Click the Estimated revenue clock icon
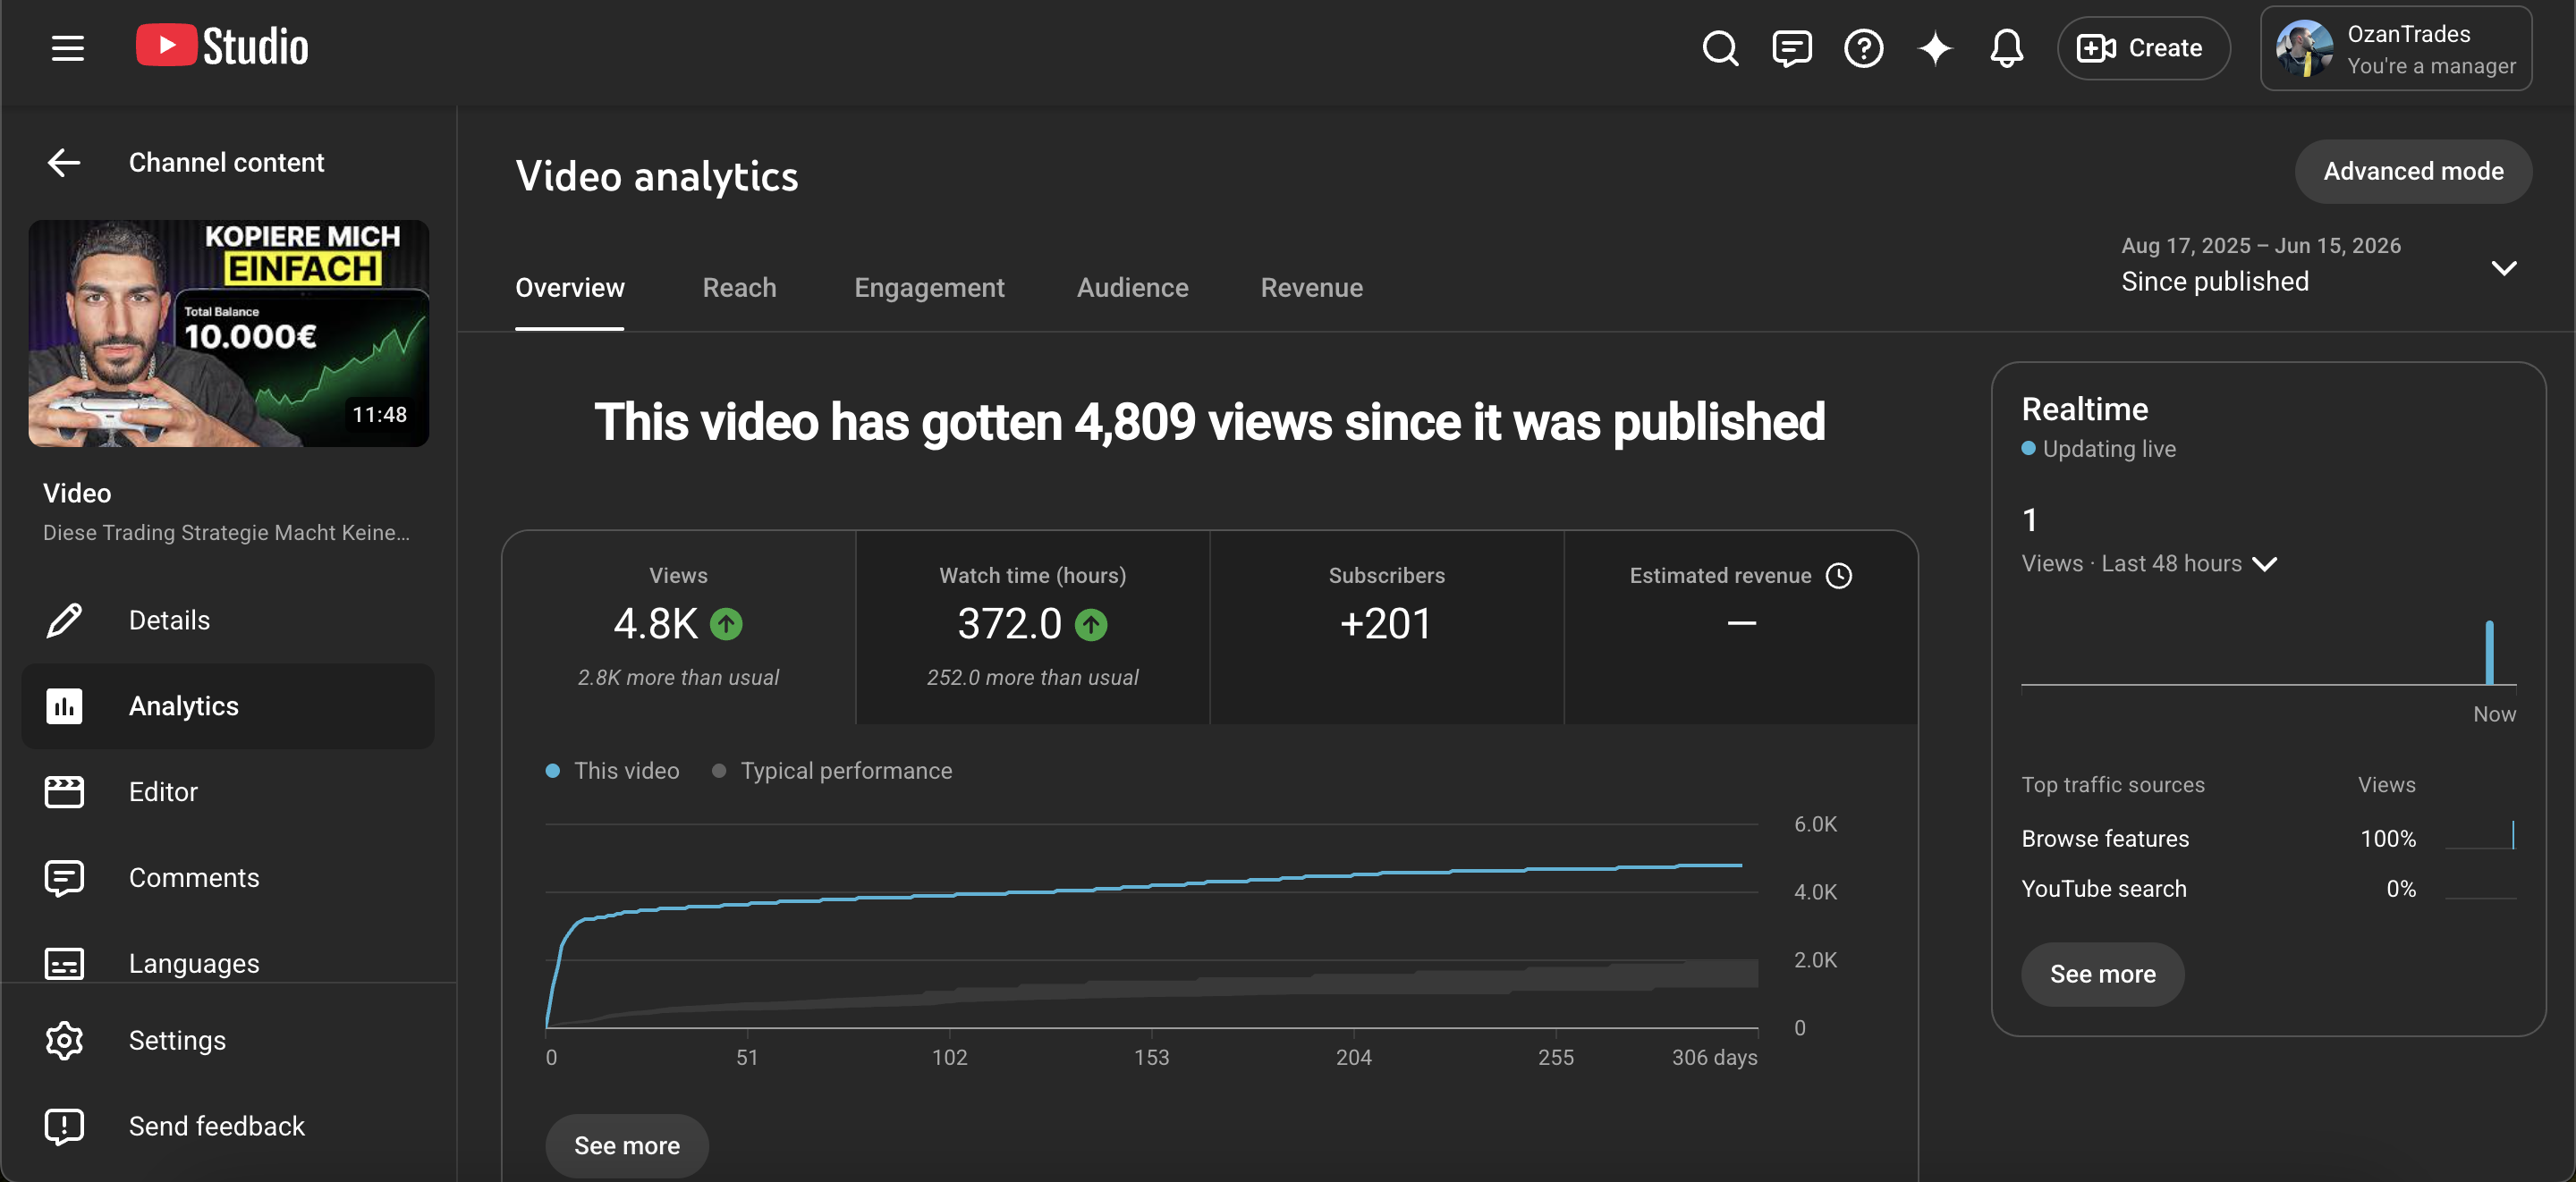Screen dimensions: 2576x1182 [1838, 575]
